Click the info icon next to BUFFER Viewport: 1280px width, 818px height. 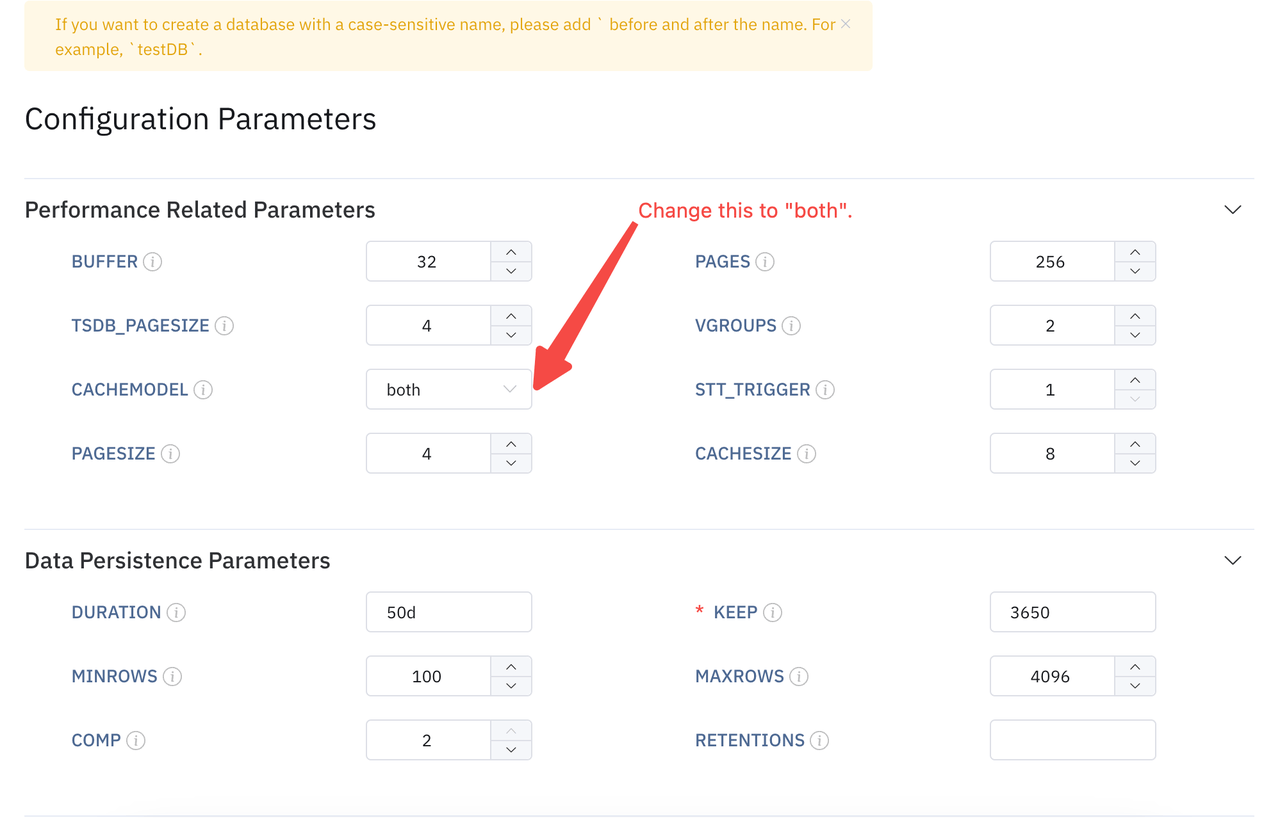click(x=152, y=262)
